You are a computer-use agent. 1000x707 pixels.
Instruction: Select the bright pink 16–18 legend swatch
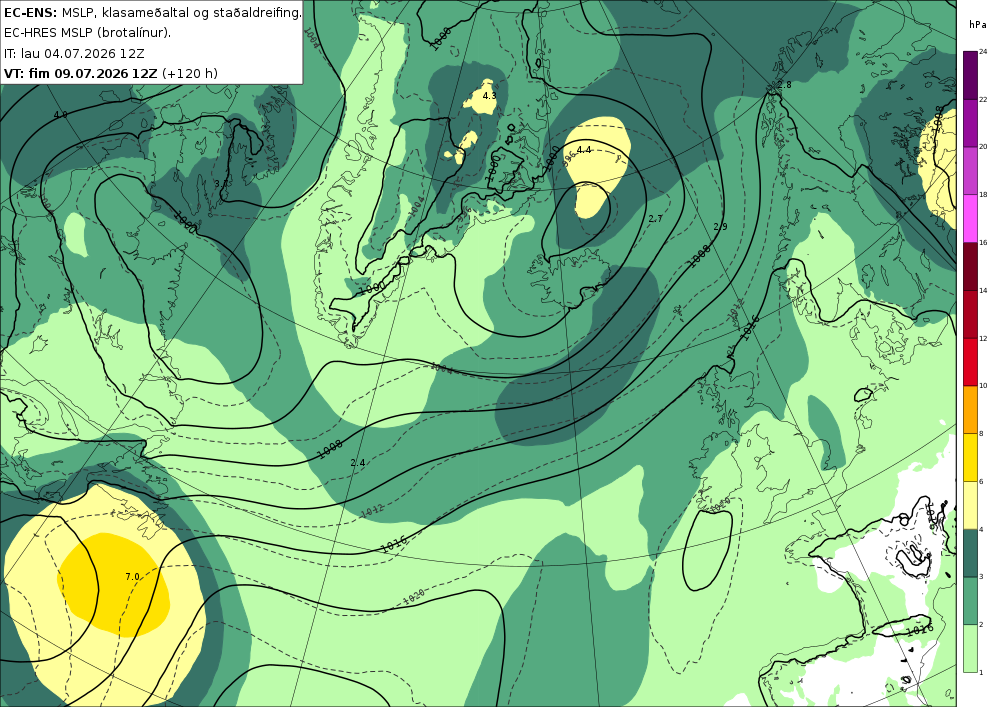[970, 219]
